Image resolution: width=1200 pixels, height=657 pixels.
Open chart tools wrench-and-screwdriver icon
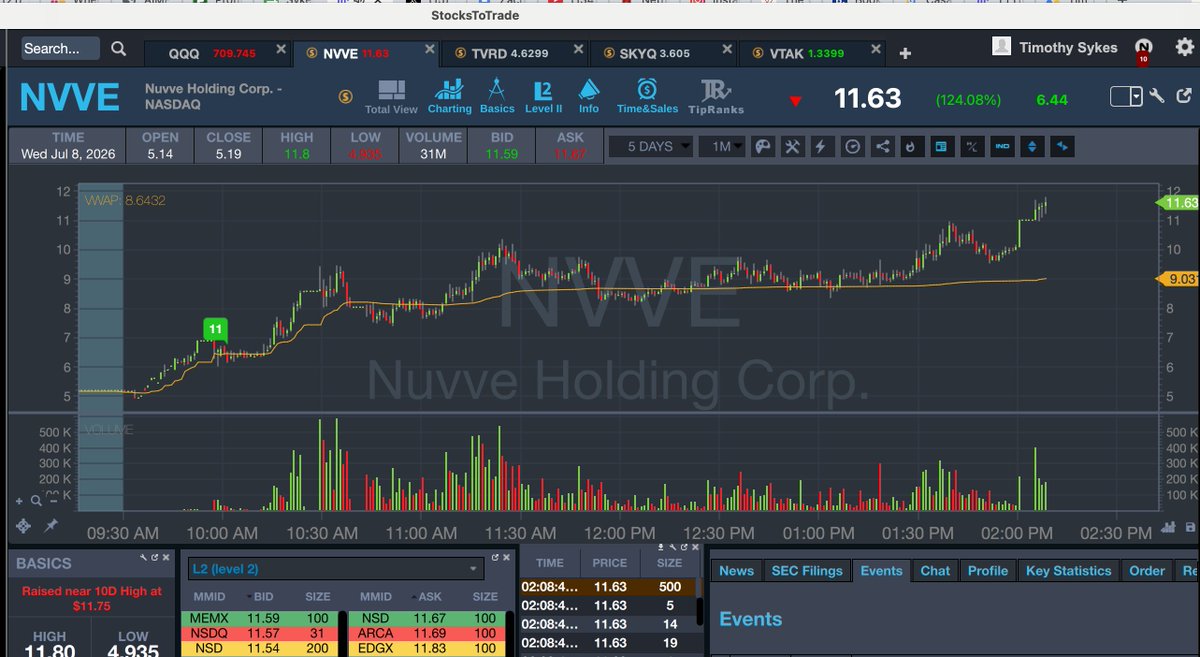point(793,146)
